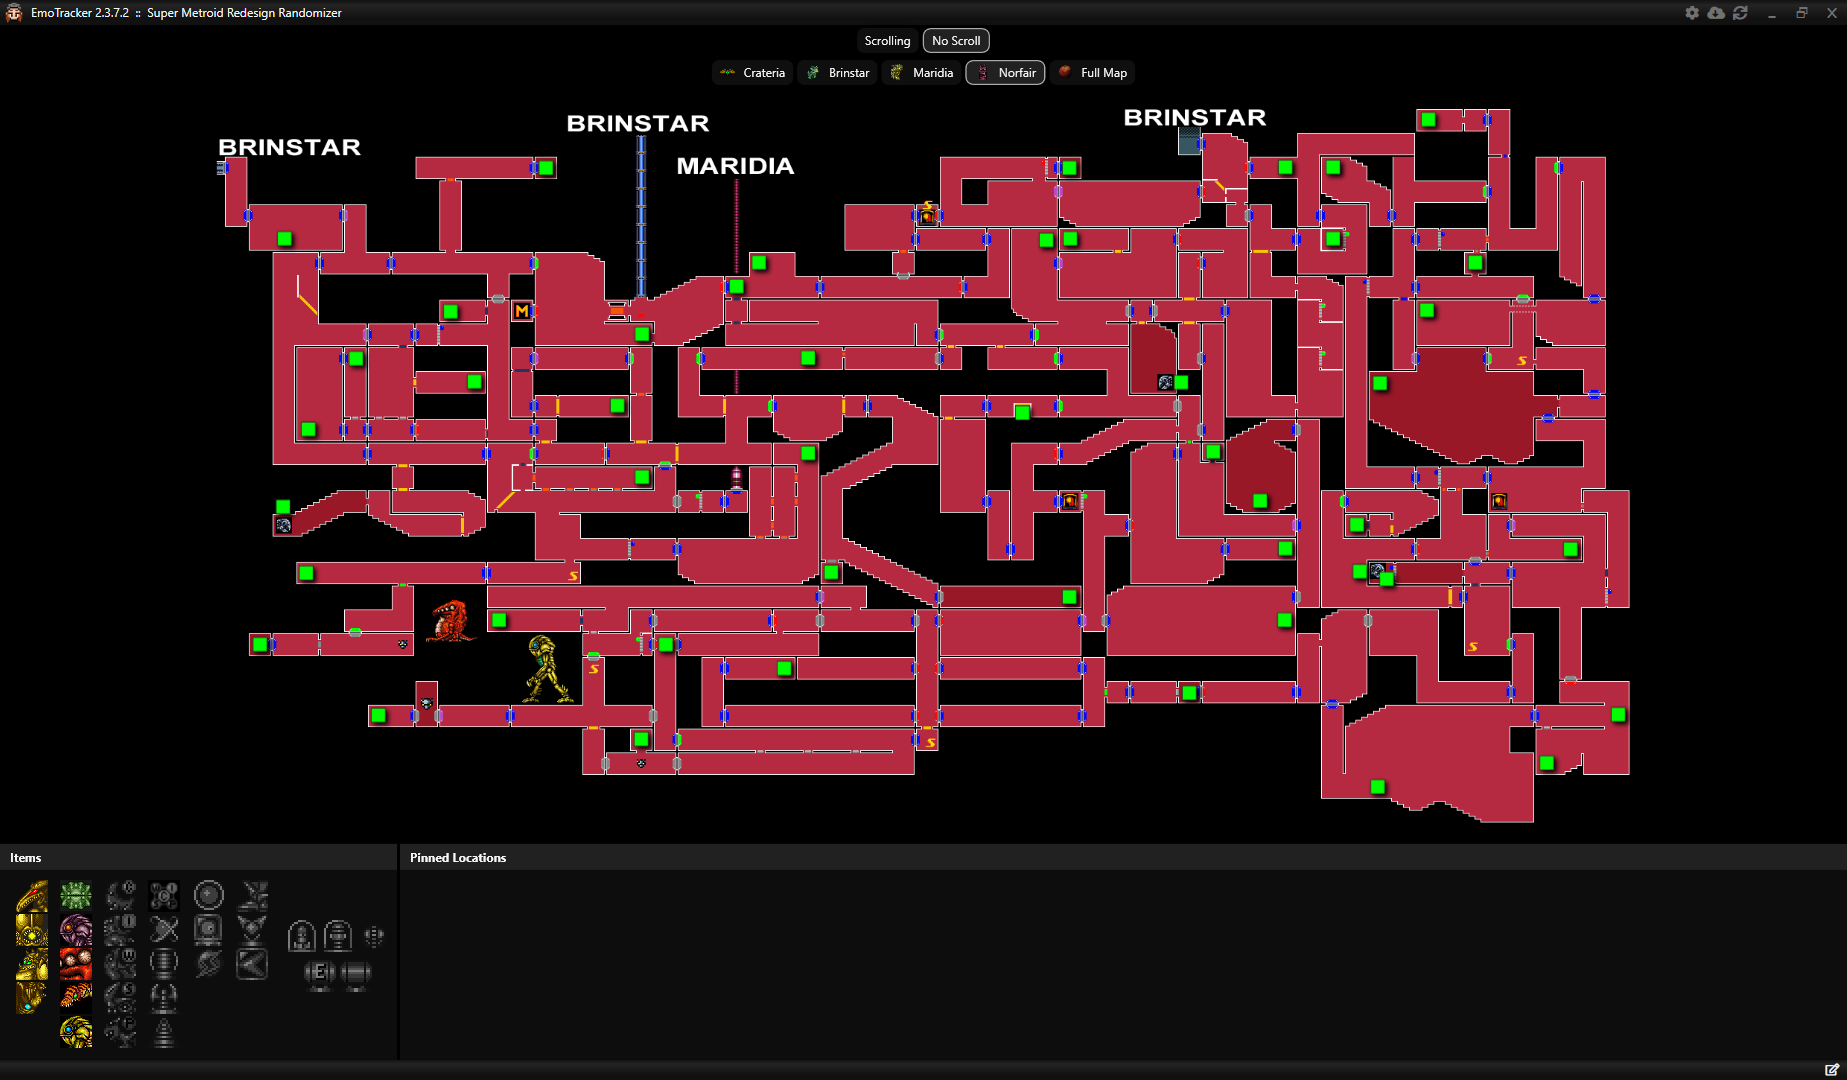This screenshot has width=1847, height=1080.
Task: Click the No Scroll toggle
Action: [955, 40]
